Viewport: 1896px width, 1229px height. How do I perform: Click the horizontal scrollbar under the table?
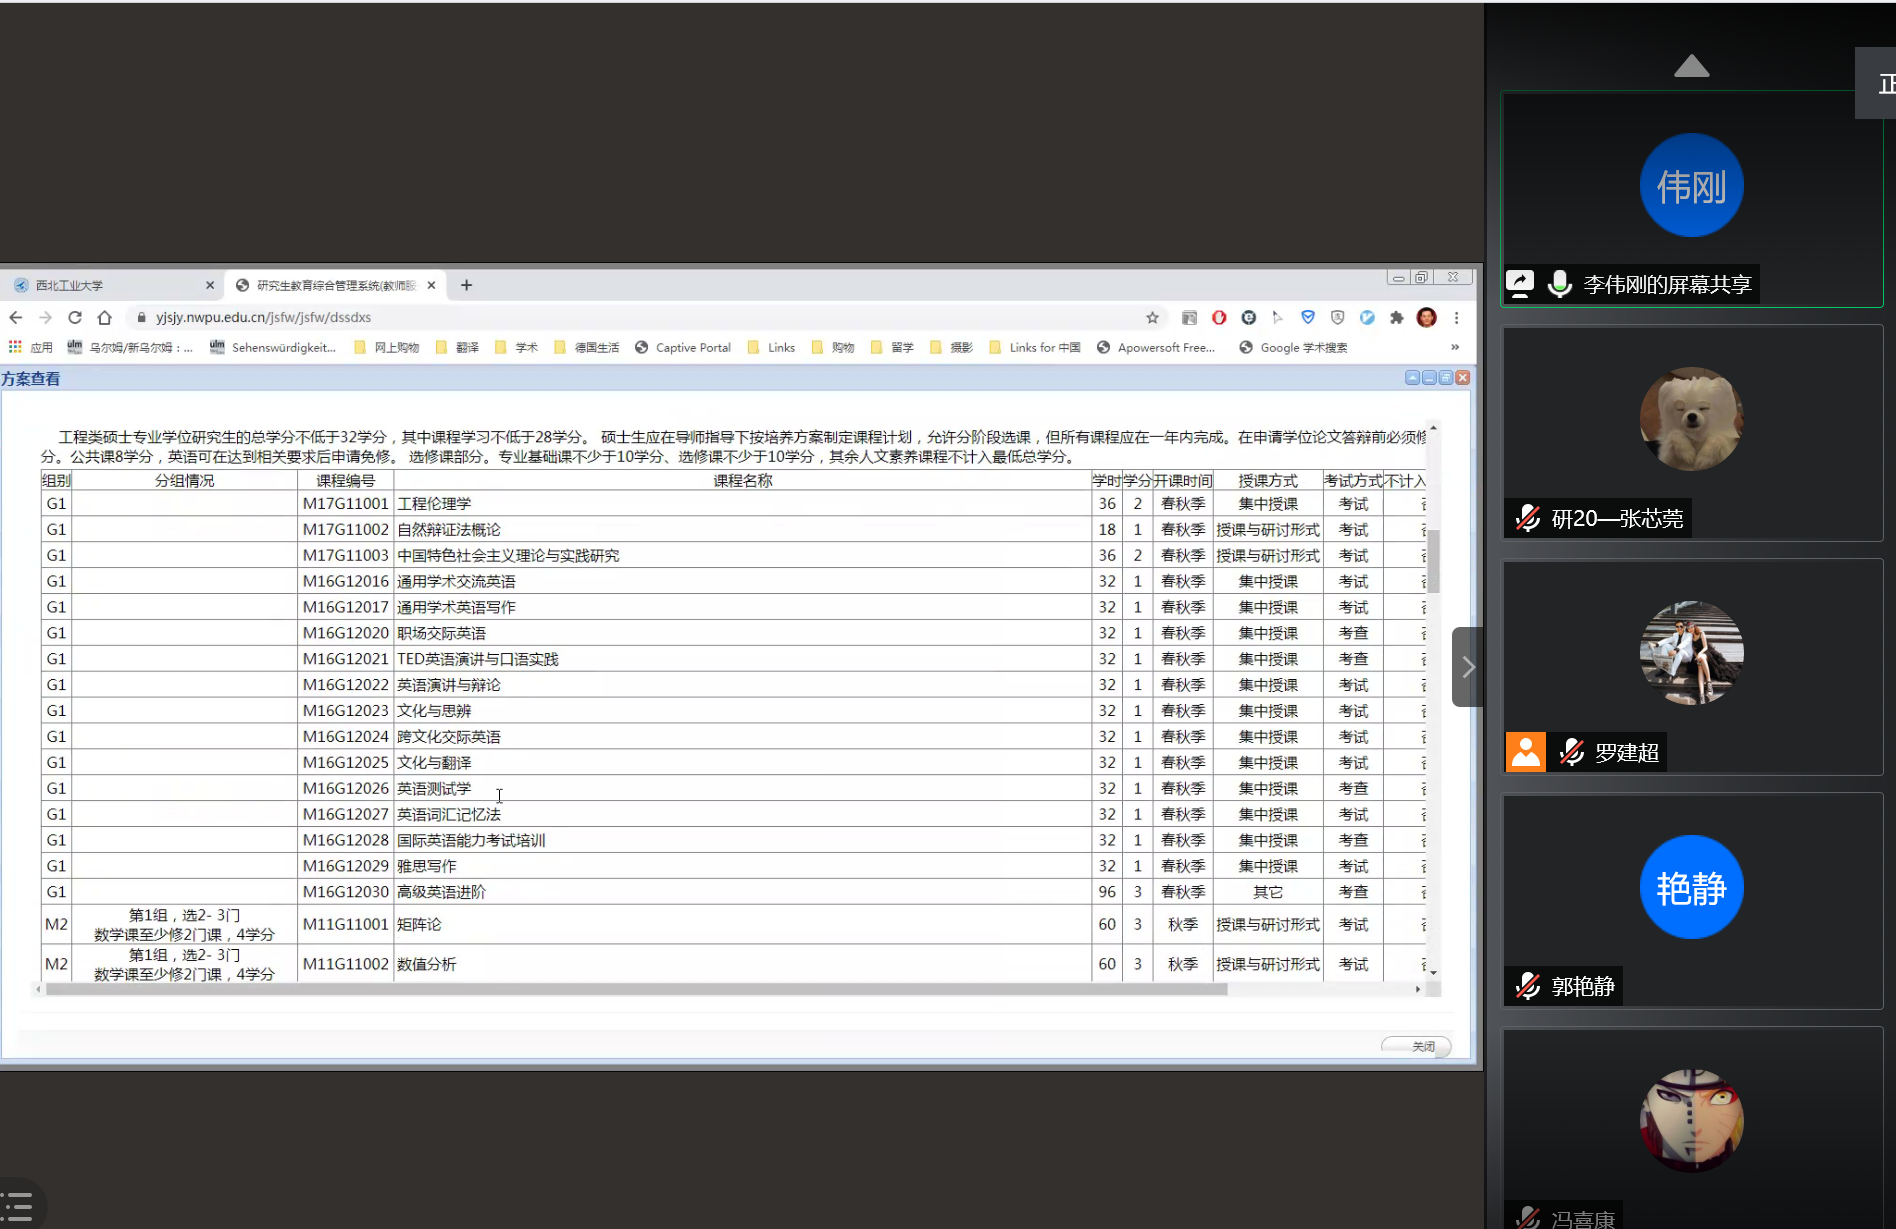(x=636, y=989)
